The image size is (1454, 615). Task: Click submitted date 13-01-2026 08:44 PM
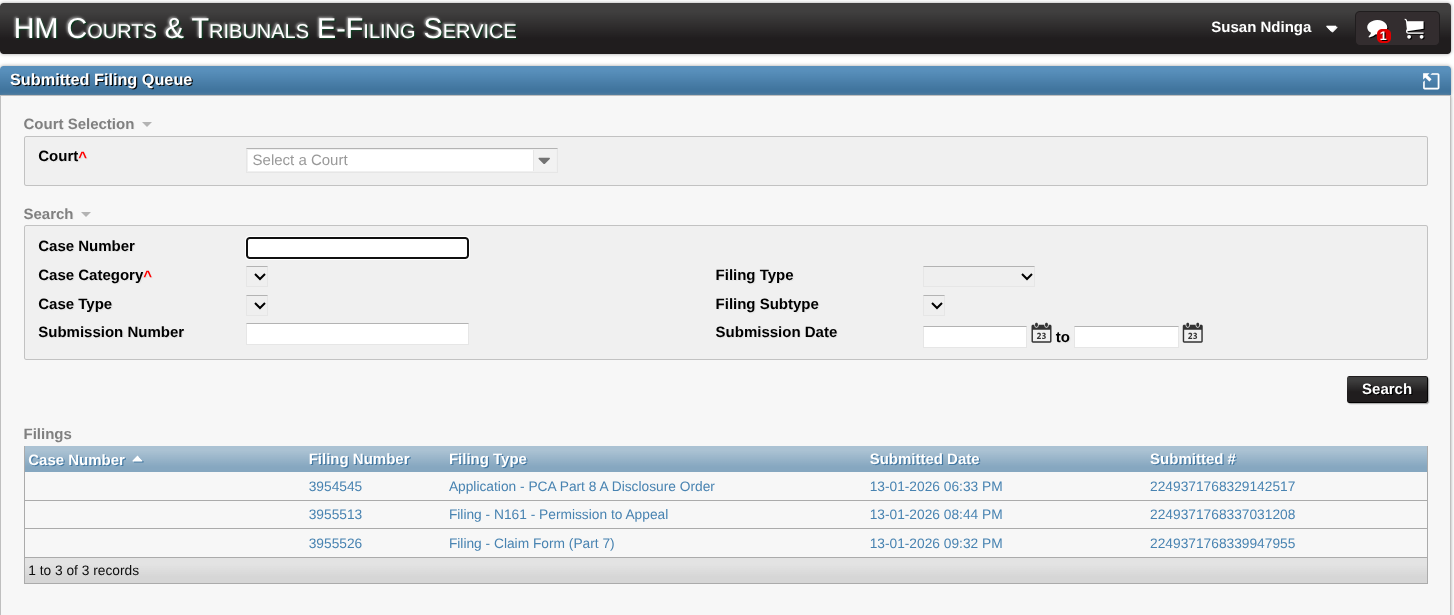tap(936, 515)
